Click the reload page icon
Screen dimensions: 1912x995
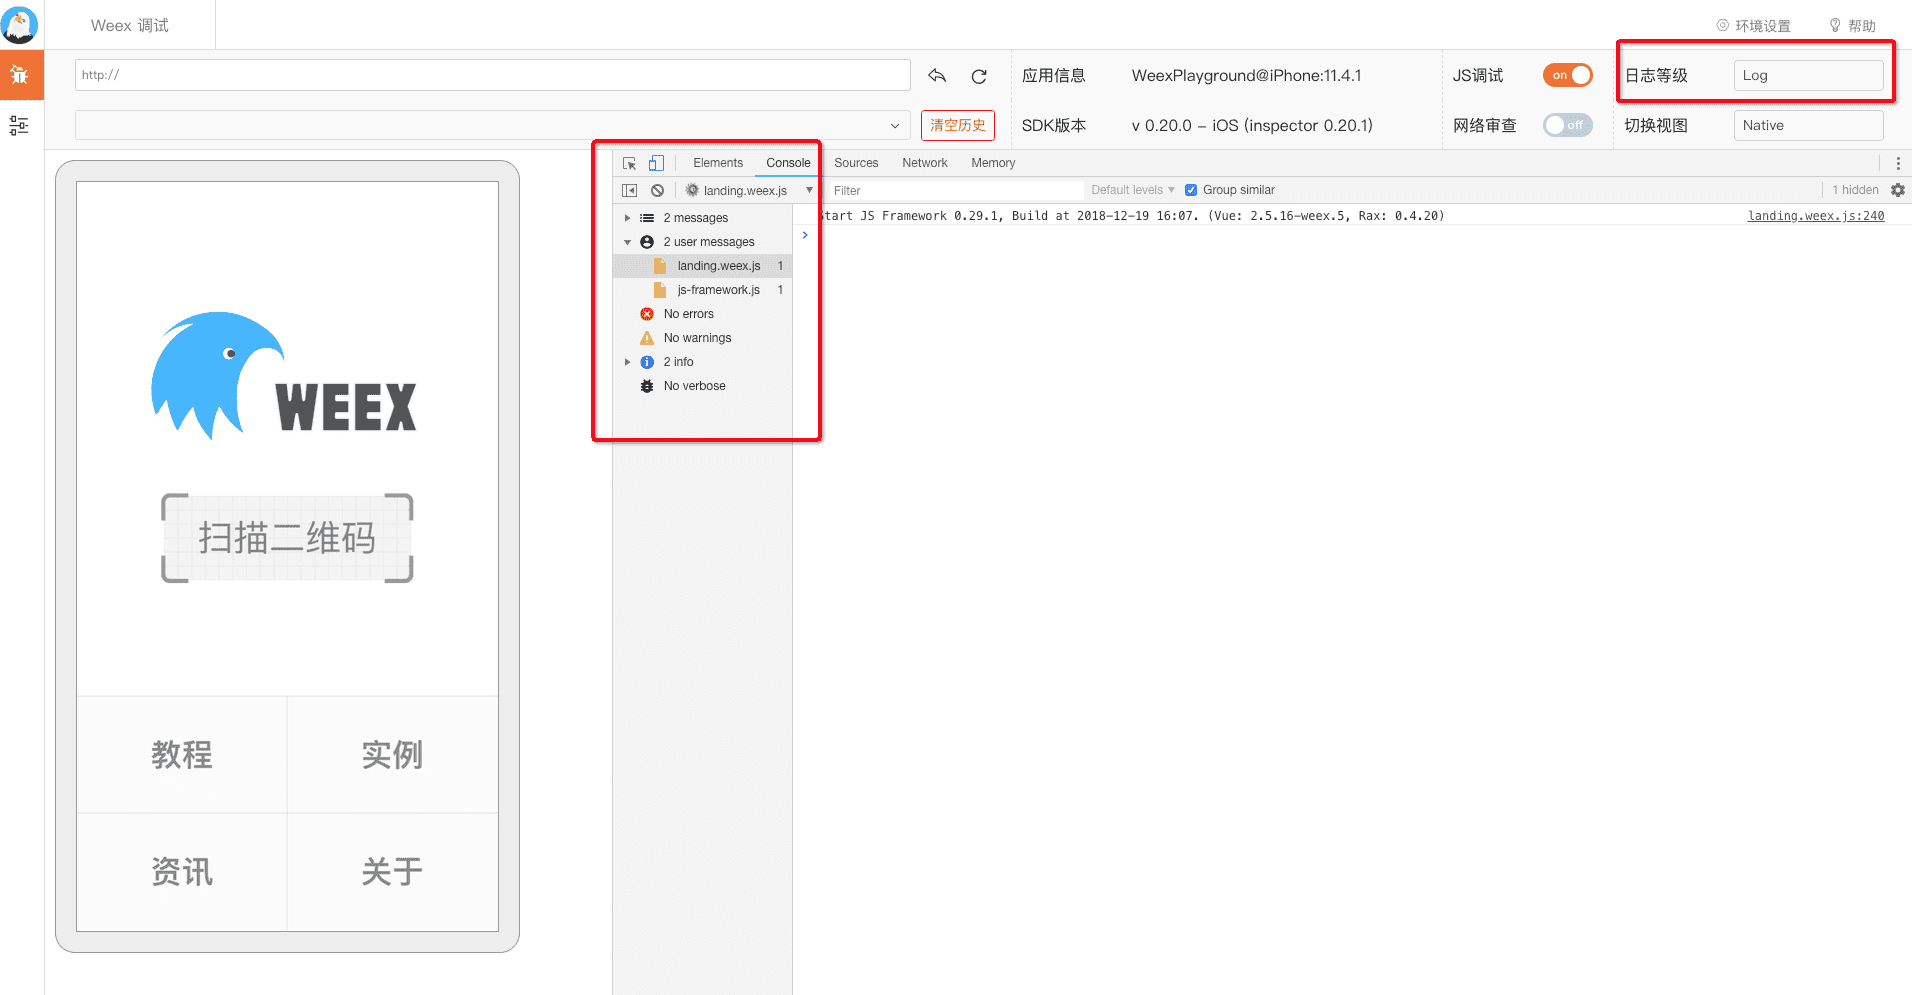pos(979,76)
